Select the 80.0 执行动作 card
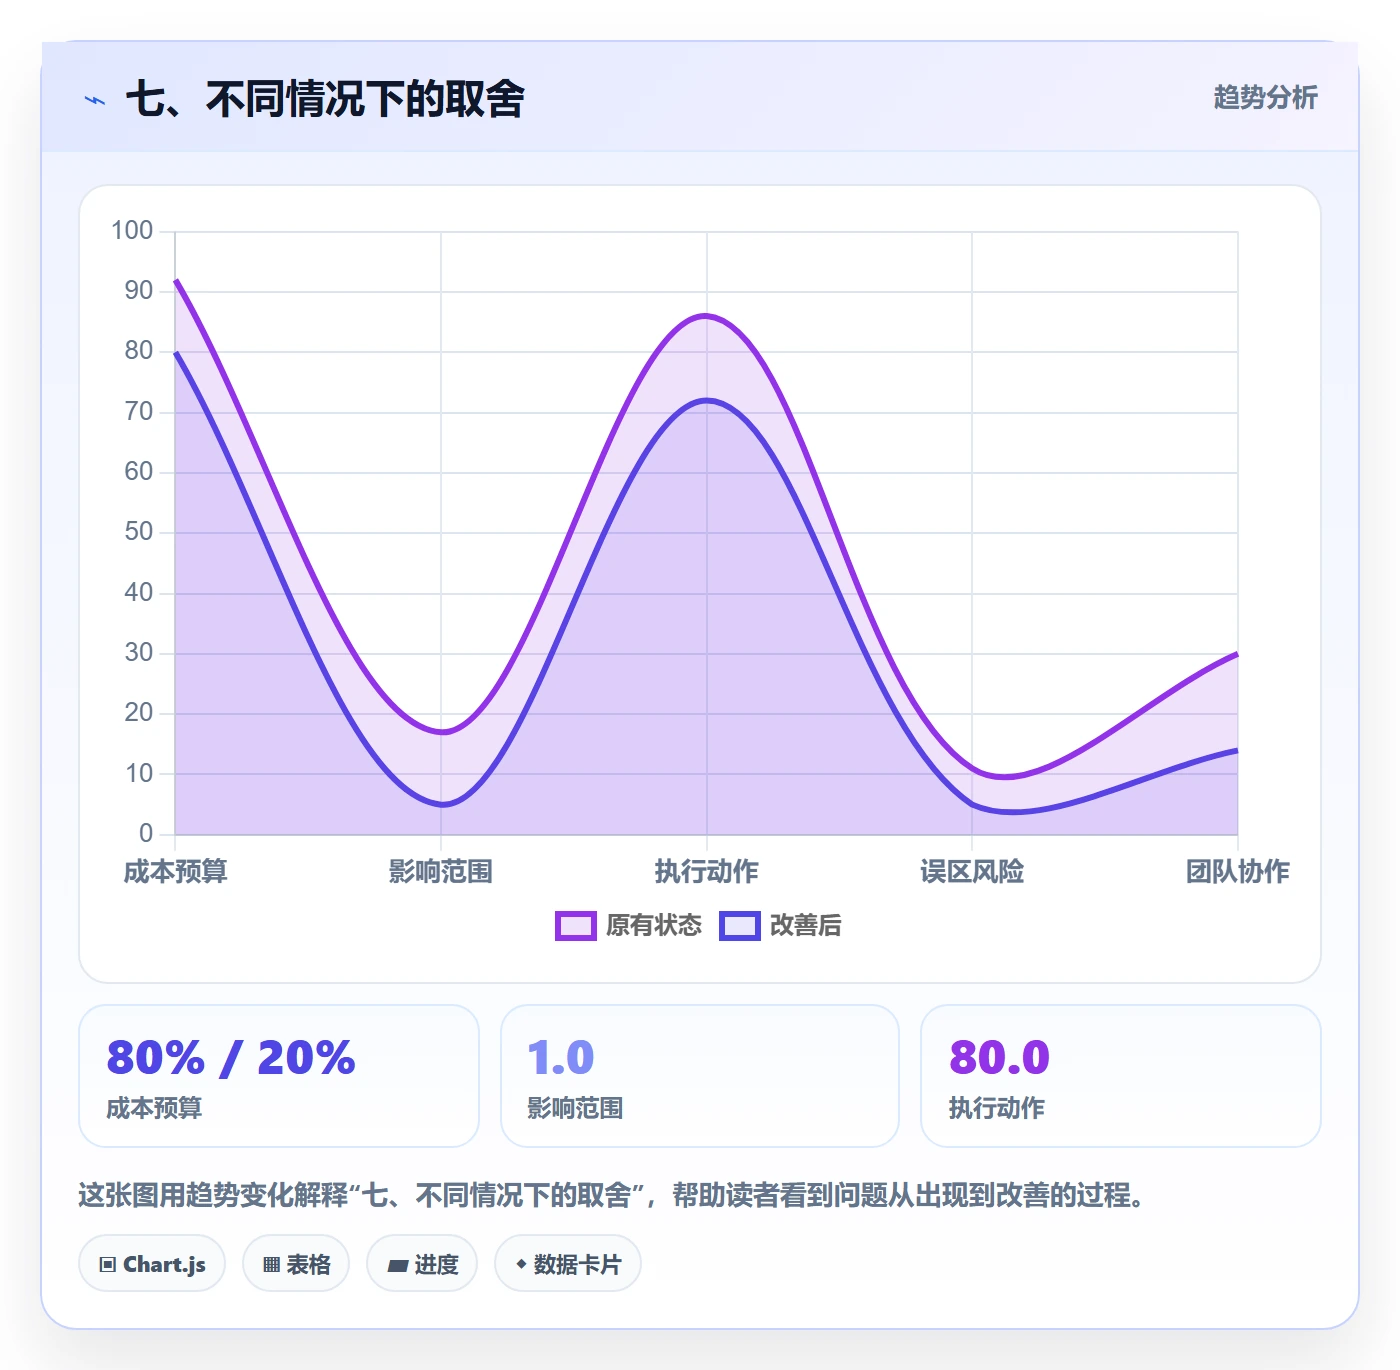The height and width of the screenshot is (1370, 1400). (x=1120, y=1076)
